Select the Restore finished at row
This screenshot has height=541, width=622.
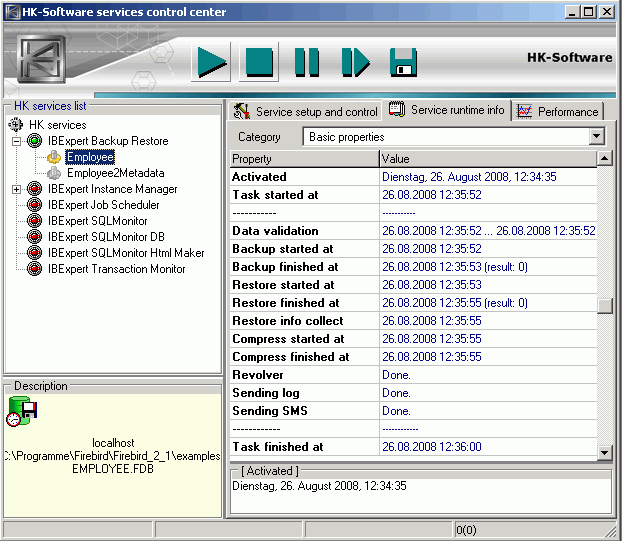[x=413, y=303]
